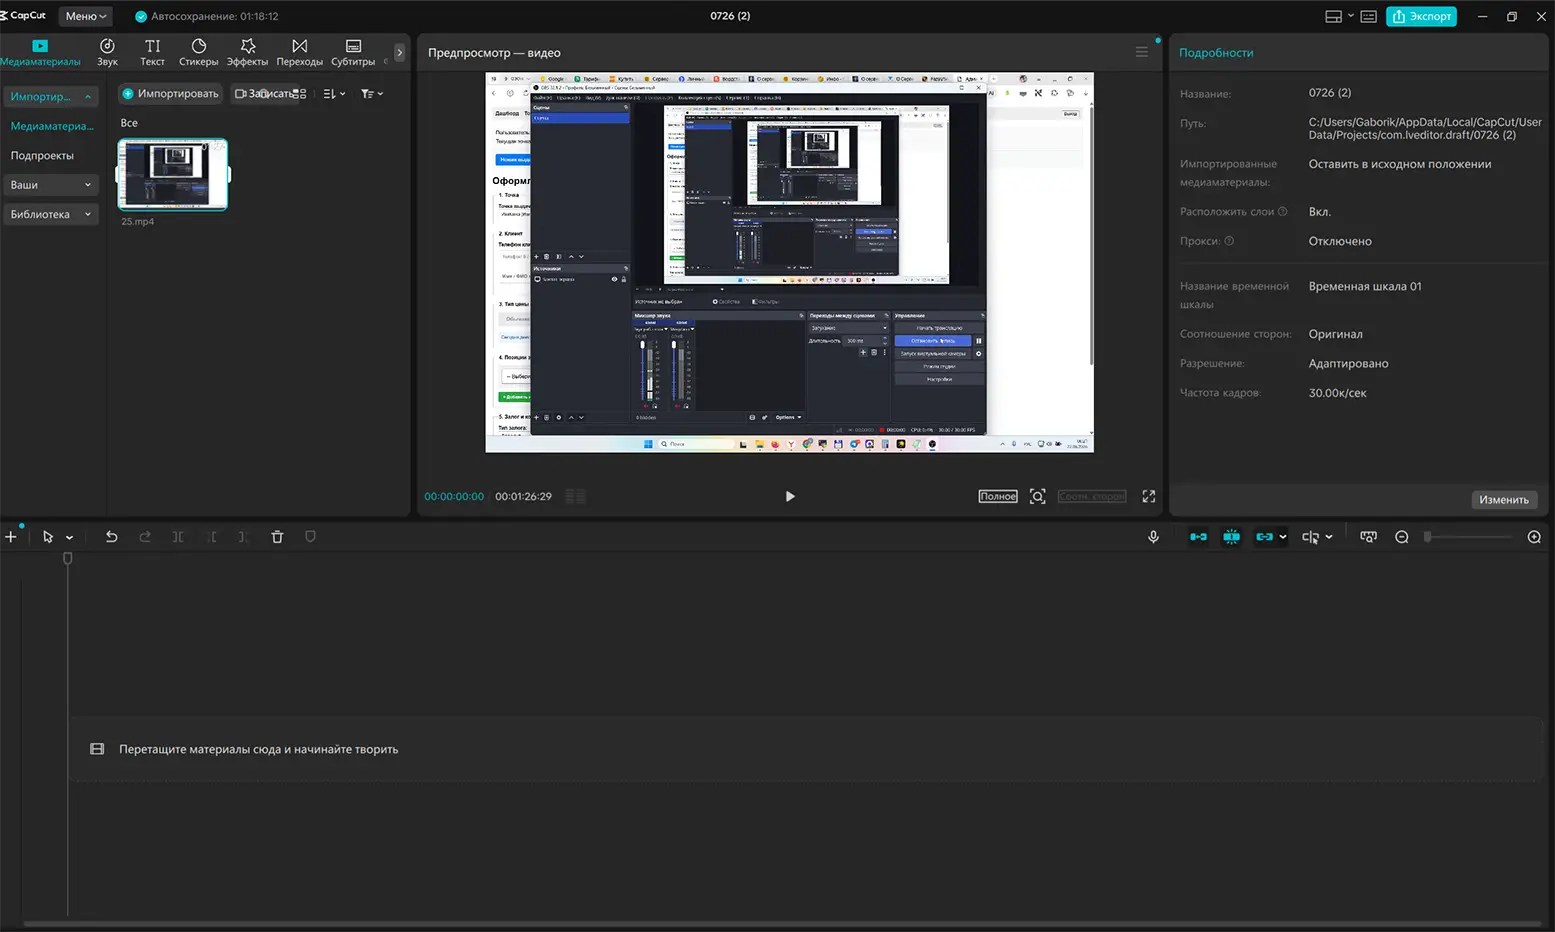This screenshot has height=932, width=1555.
Task: Zoom out the timeline
Action: 1402,537
